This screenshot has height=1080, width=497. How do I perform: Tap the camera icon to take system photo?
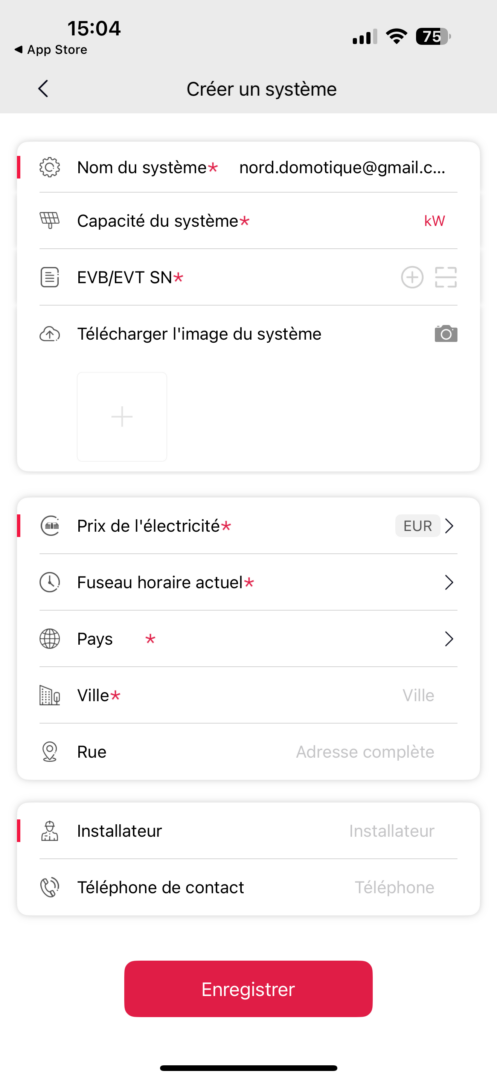(446, 334)
